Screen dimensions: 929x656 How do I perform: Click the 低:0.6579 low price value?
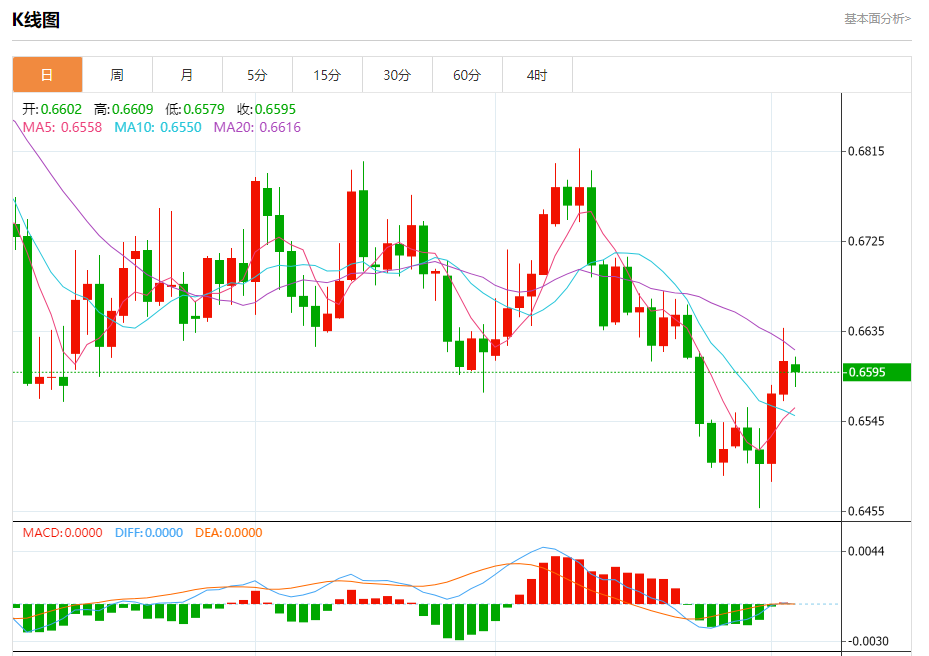(195, 109)
